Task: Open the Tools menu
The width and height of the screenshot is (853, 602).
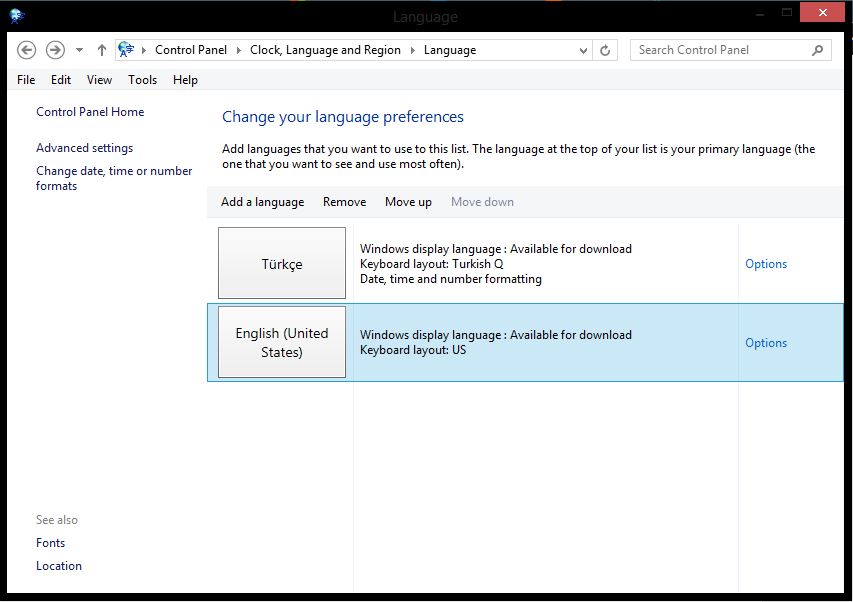Action: pos(142,80)
